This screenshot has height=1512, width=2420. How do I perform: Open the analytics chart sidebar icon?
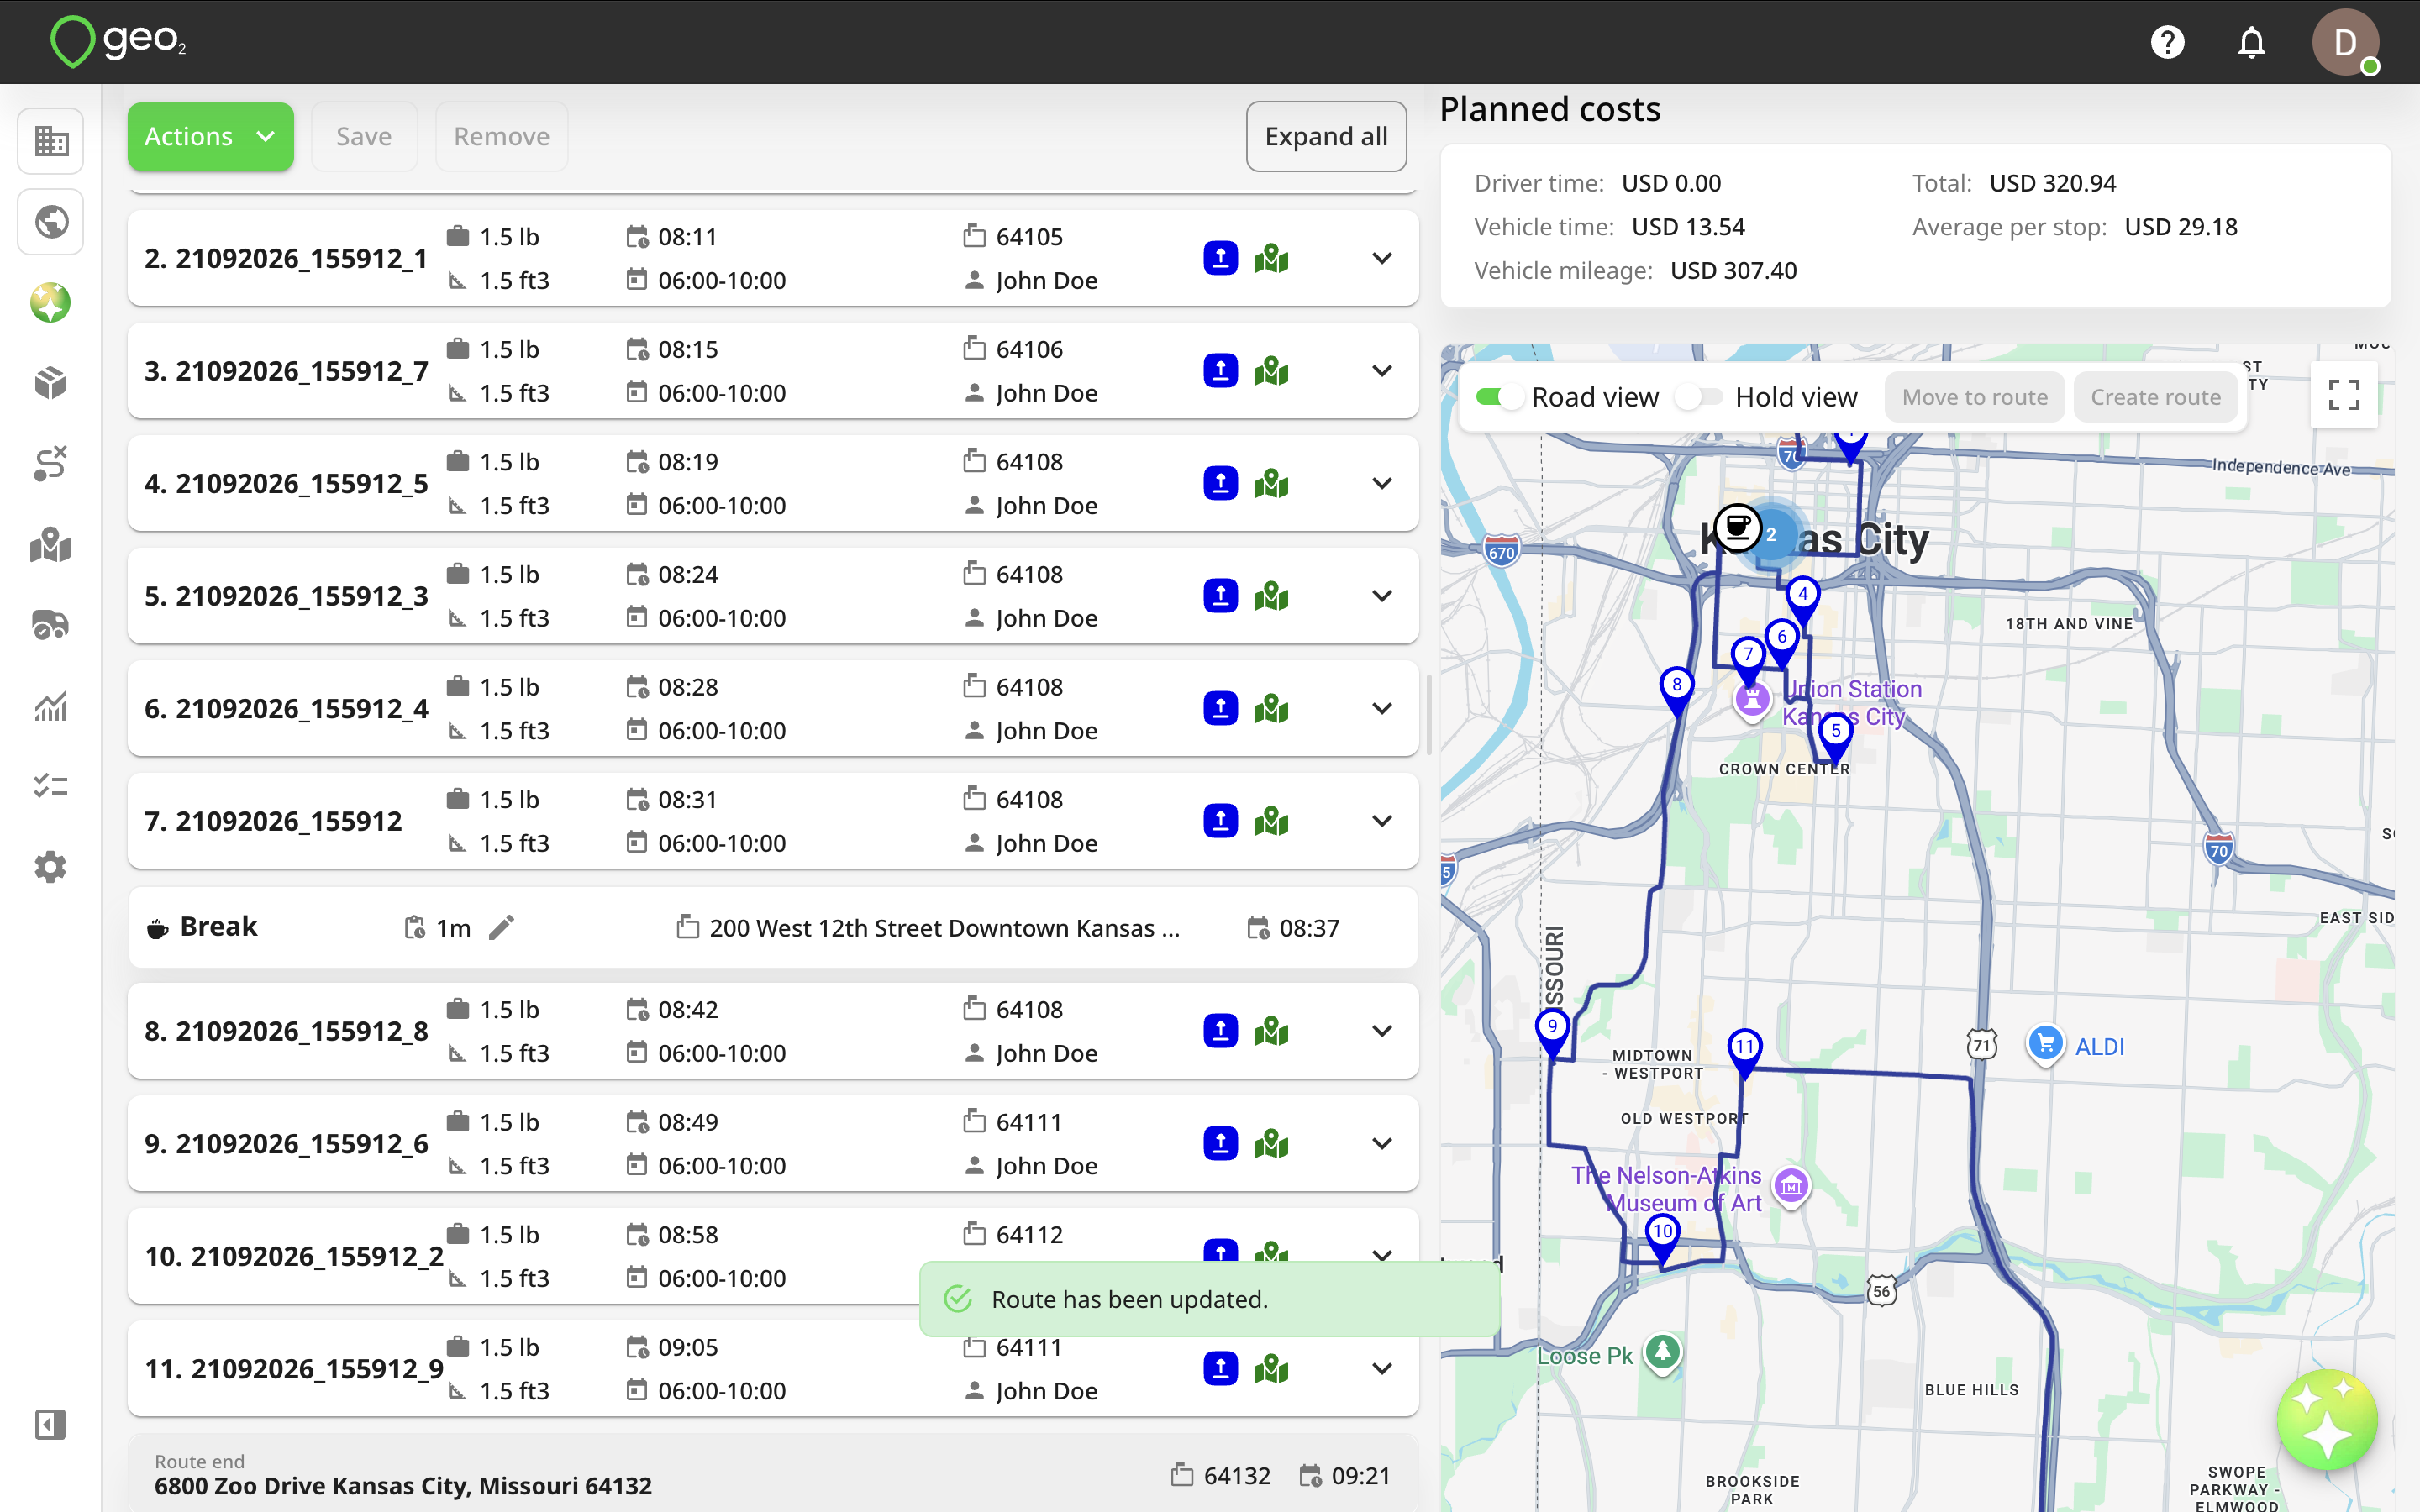click(51, 706)
